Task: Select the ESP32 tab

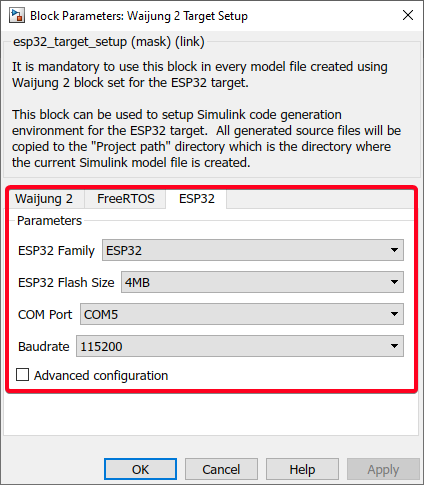Action: 197,199
